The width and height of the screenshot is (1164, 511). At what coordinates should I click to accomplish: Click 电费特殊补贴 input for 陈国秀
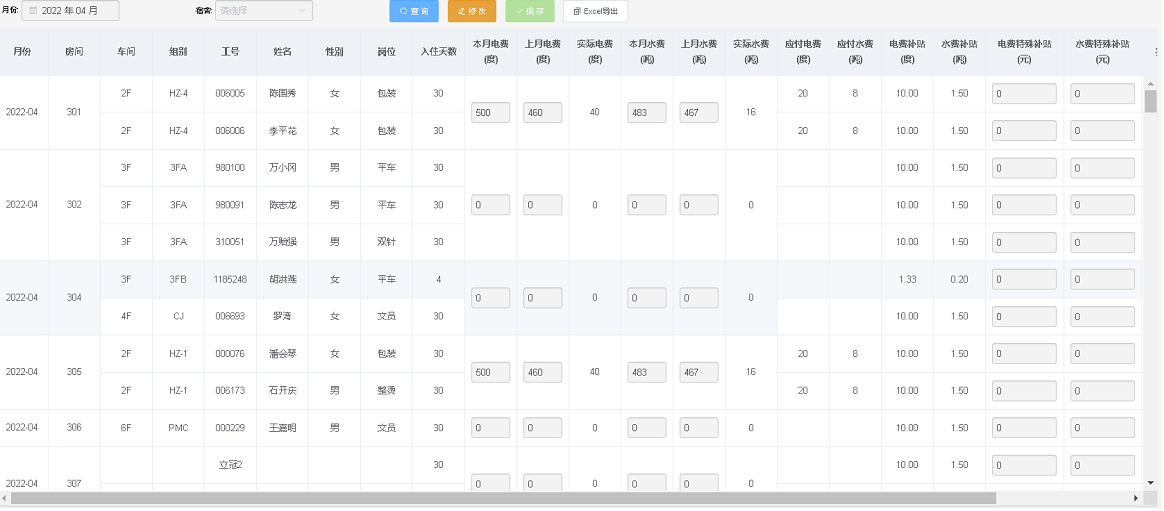click(1024, 94)
